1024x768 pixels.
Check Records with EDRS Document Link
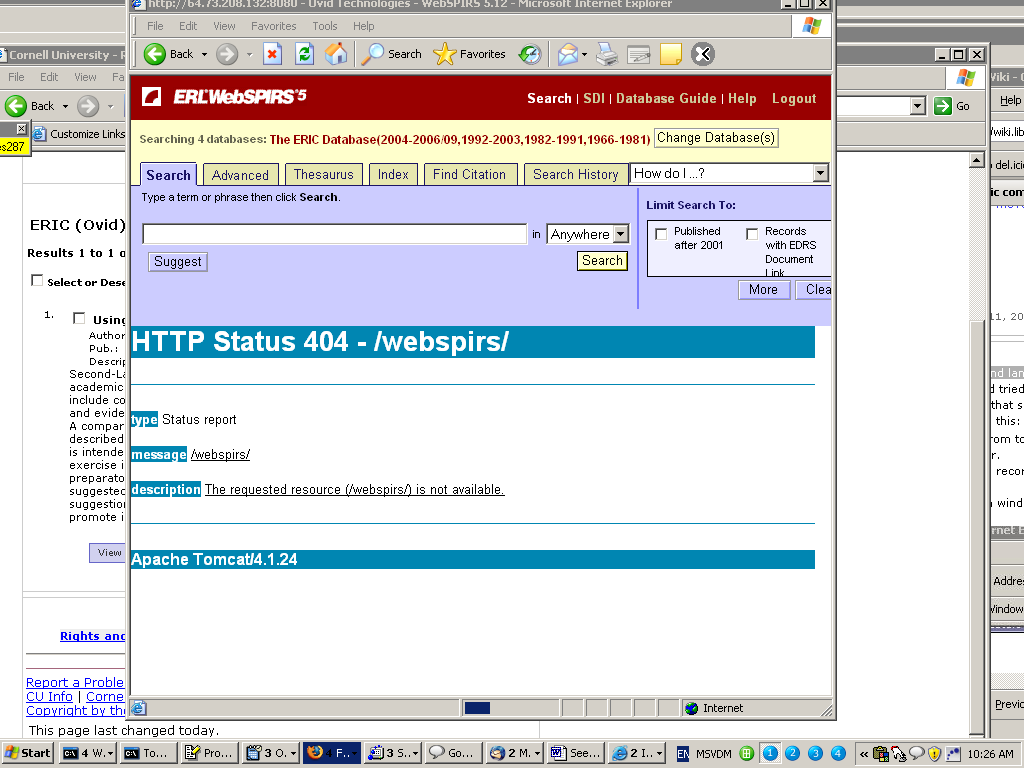[752, 234]
